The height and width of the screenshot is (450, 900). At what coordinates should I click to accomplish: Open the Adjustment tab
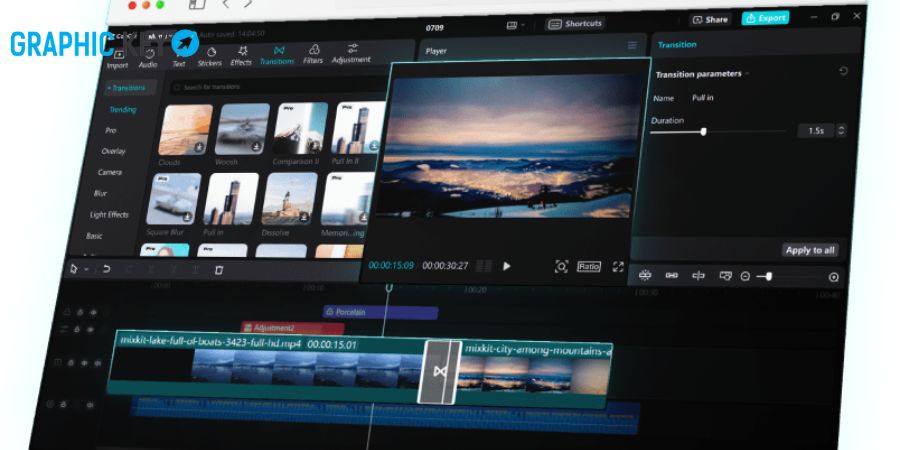pyautogui.click(x=351, y=53)
